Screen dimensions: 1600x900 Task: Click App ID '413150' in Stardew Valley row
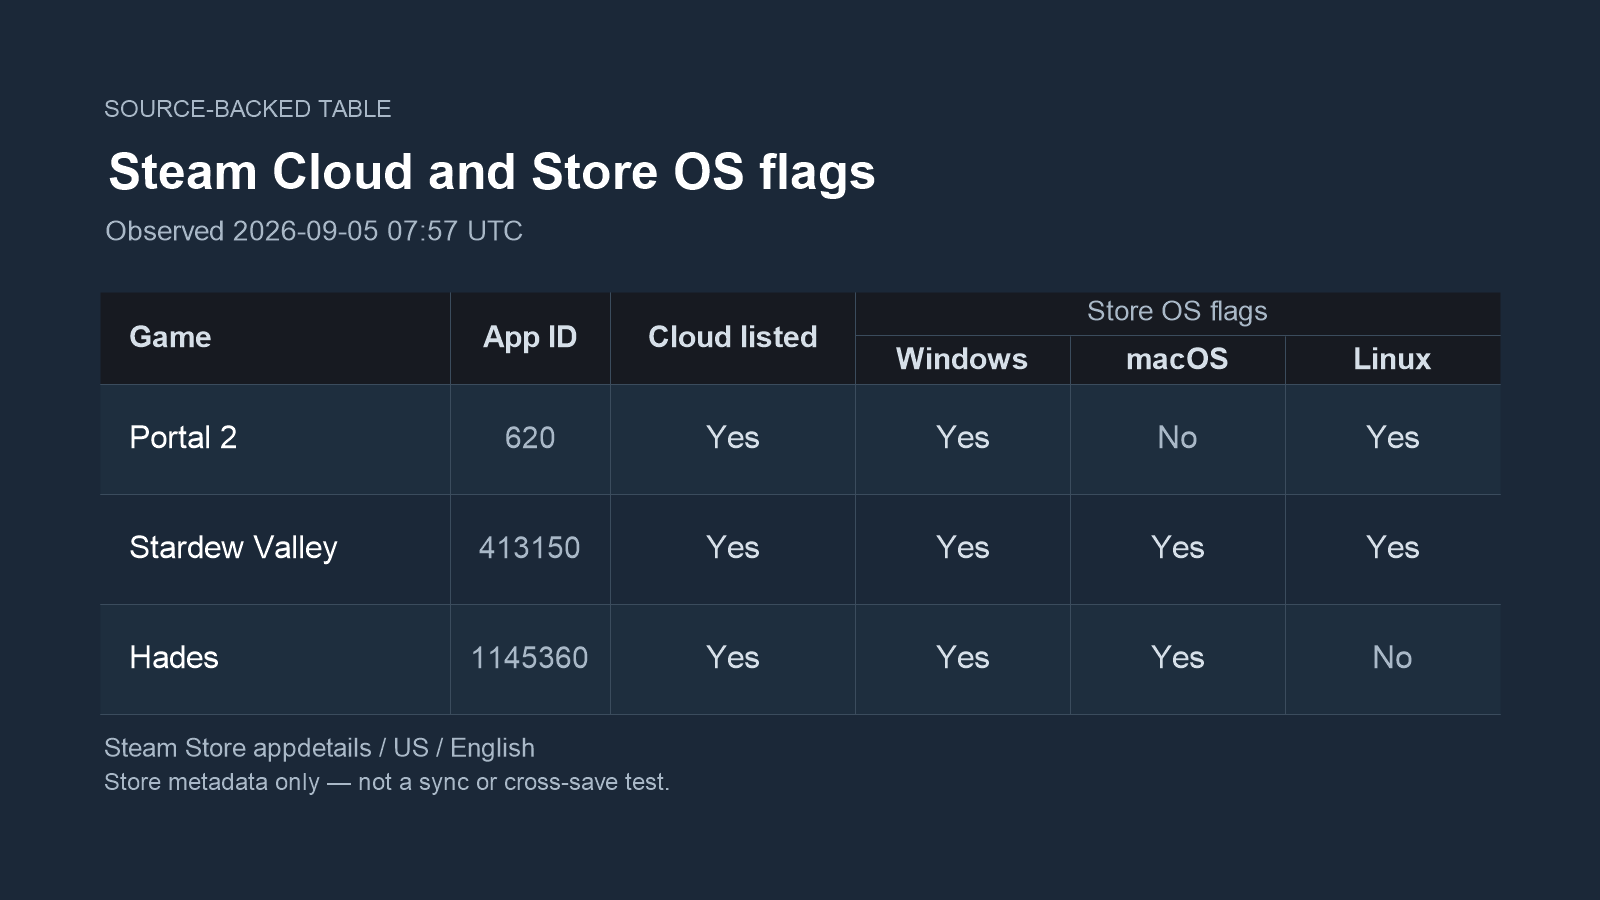coord(530,549)
